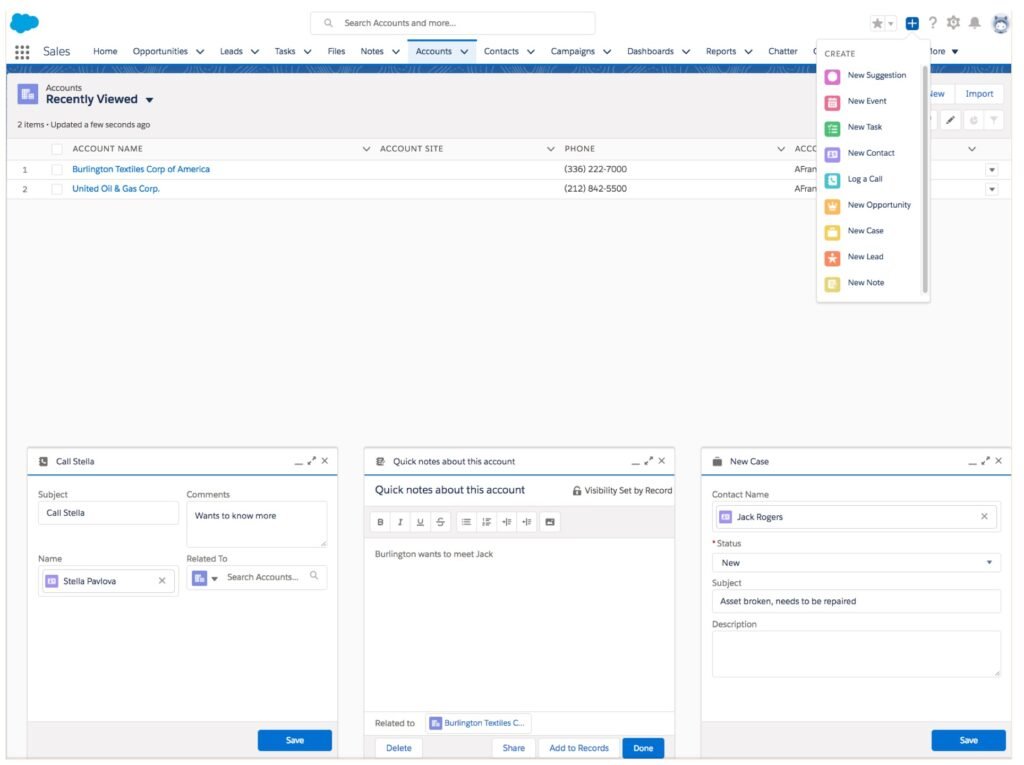Change the Related To object type
This screenshot has height=765, width=1024.
[204, 578]
